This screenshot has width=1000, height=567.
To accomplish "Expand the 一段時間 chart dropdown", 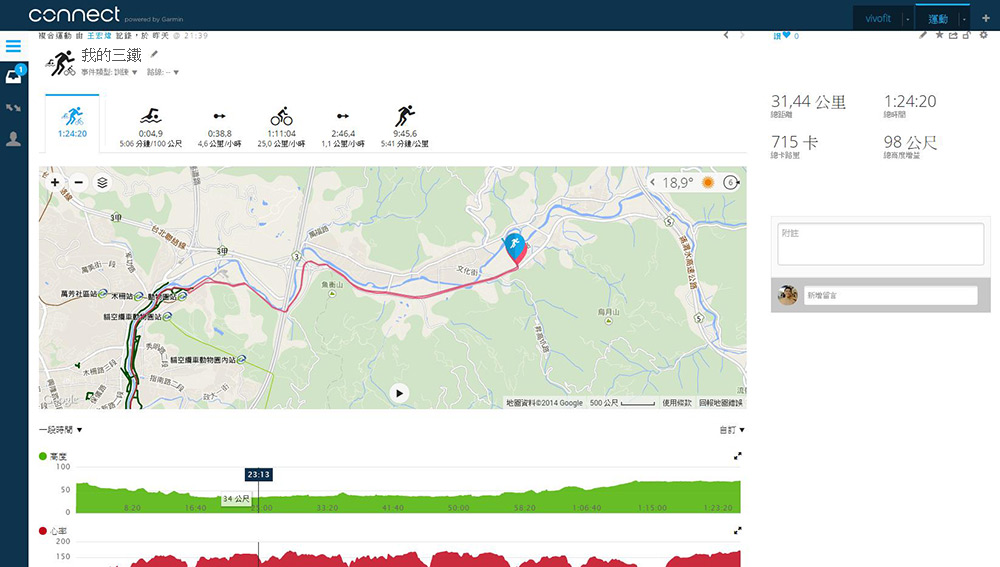I will [61, 430].
